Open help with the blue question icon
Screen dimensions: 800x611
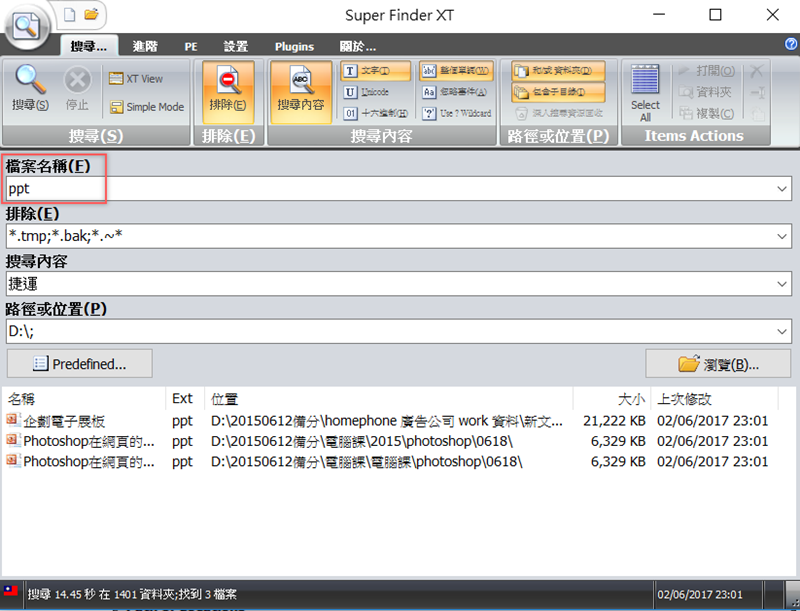791,45
